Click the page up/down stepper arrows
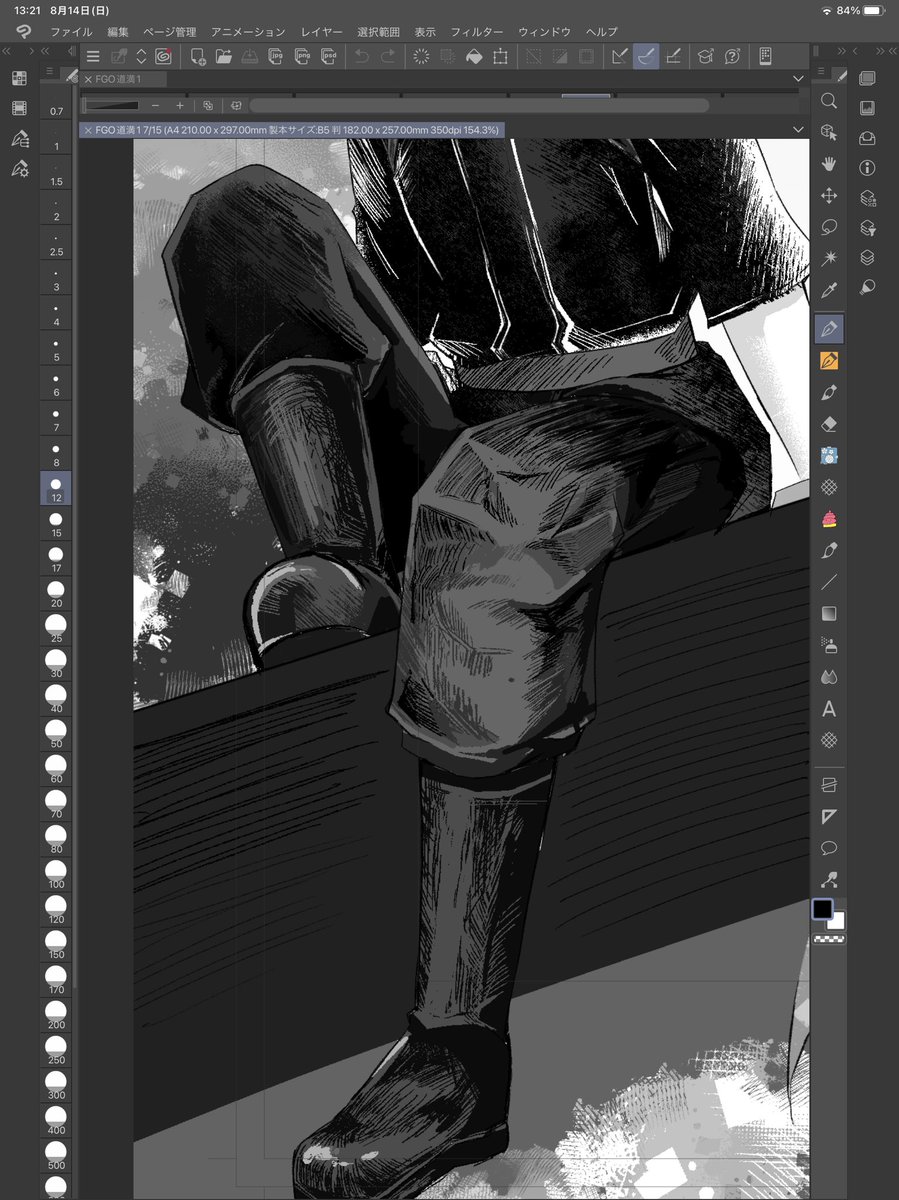 click(141, 57)
